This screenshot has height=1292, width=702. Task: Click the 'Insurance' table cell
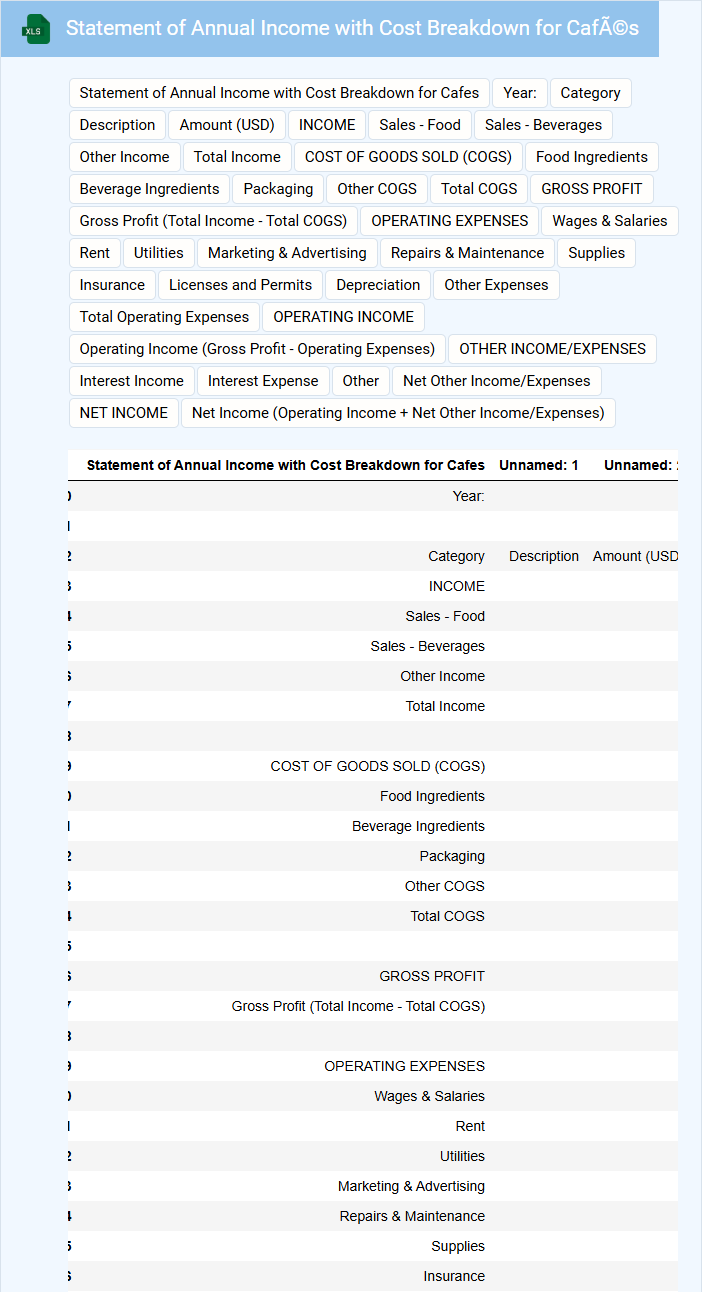454,1276
